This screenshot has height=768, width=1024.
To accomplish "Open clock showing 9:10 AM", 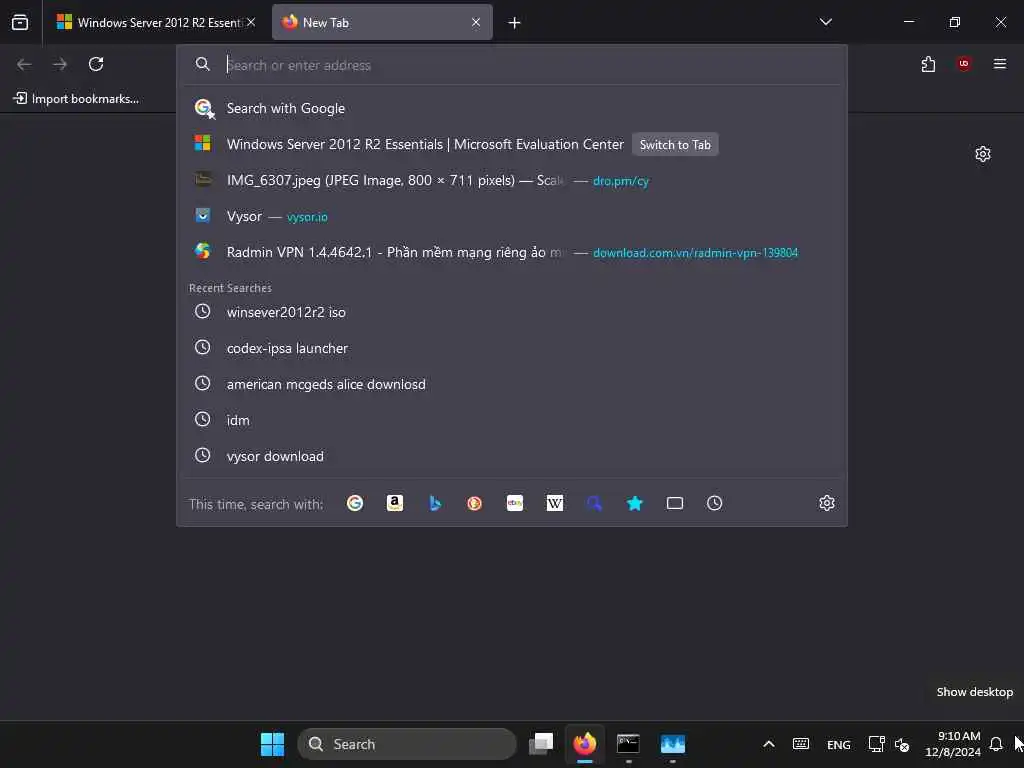I will tap(953, 744).
